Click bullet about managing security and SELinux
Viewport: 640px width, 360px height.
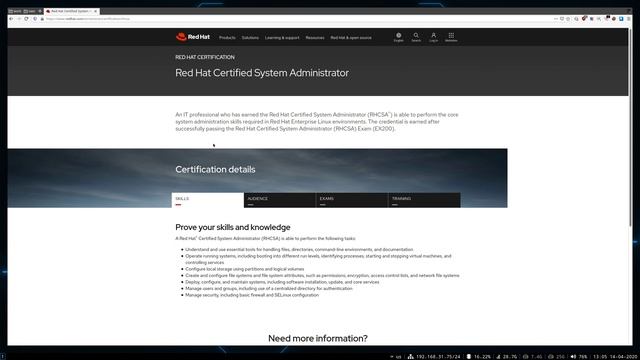click(x=252, y=295)
